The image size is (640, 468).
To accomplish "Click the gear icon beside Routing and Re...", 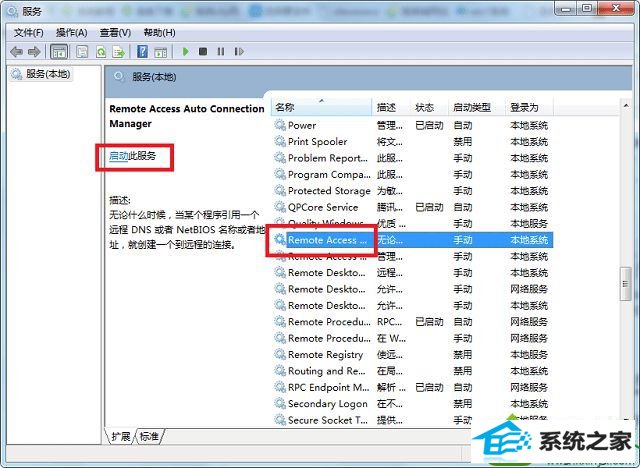I will click(280, 370).
